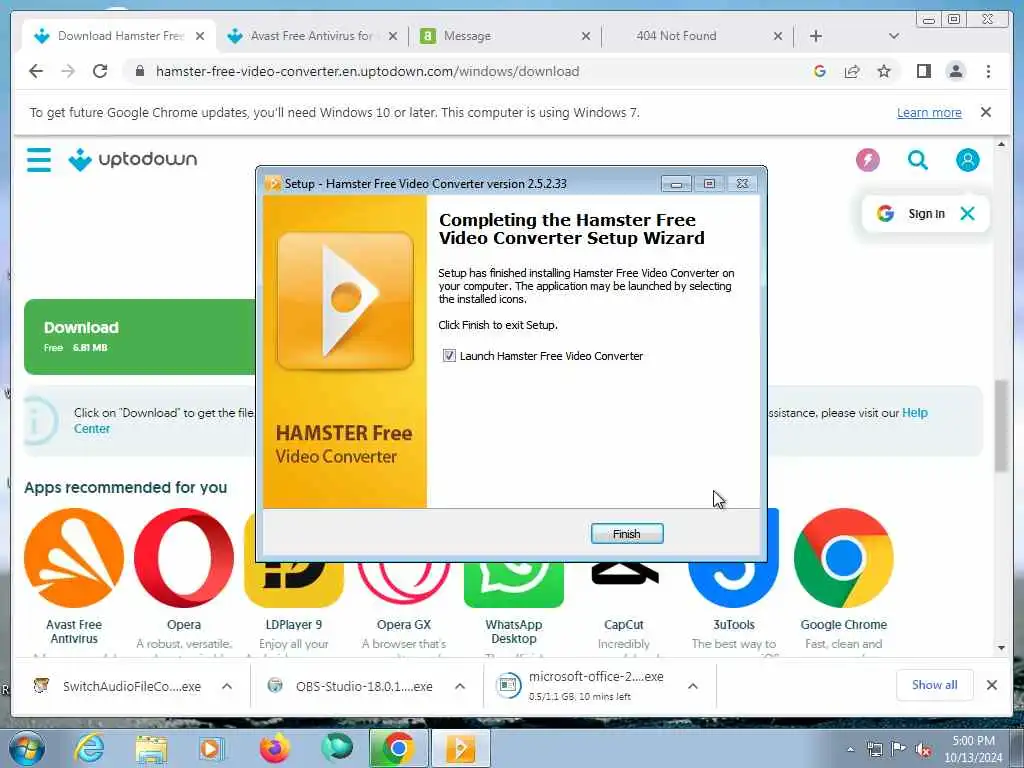Switch to the Message tab
Screen dimensions: 1024x768
tap(467, 36)
